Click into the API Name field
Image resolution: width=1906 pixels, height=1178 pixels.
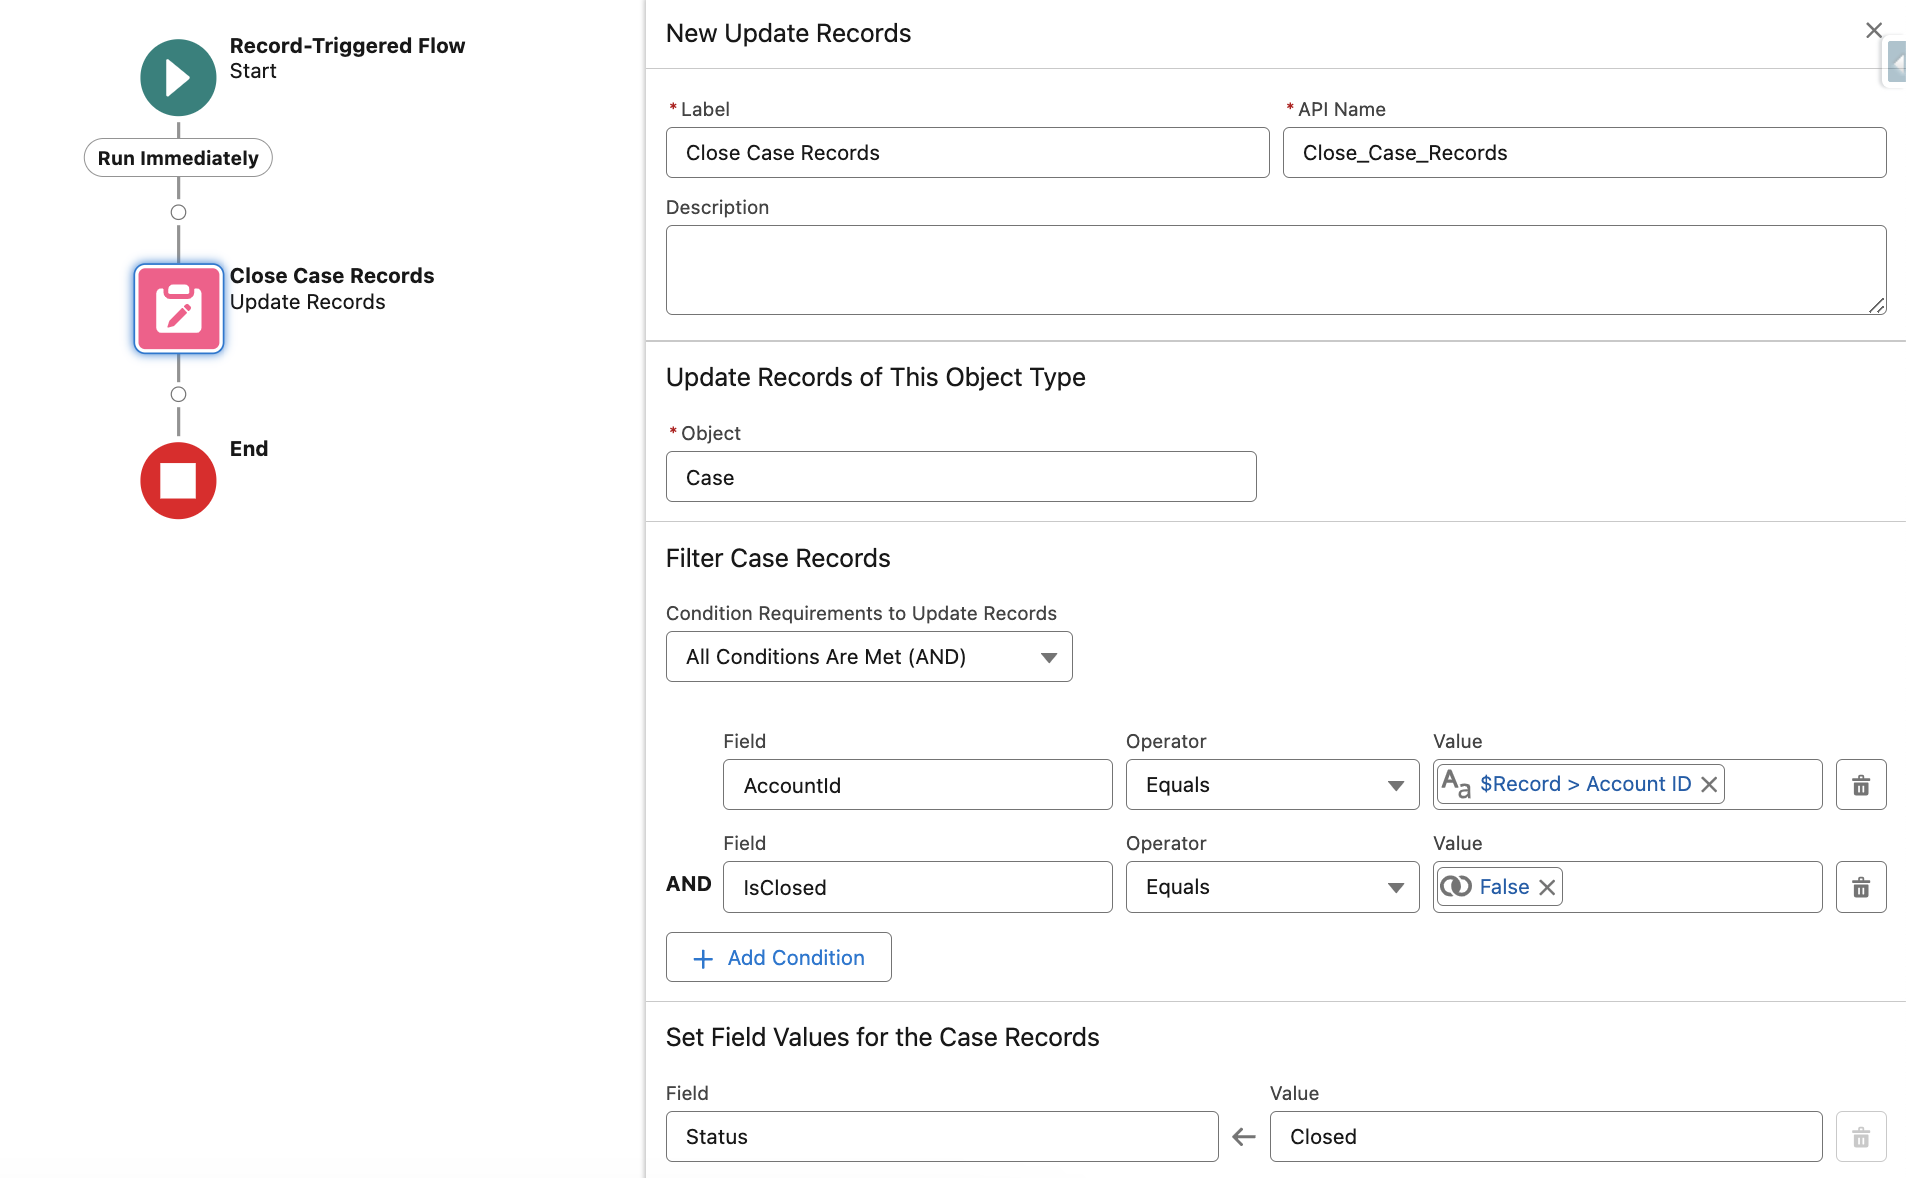(x=1583, y=153)
